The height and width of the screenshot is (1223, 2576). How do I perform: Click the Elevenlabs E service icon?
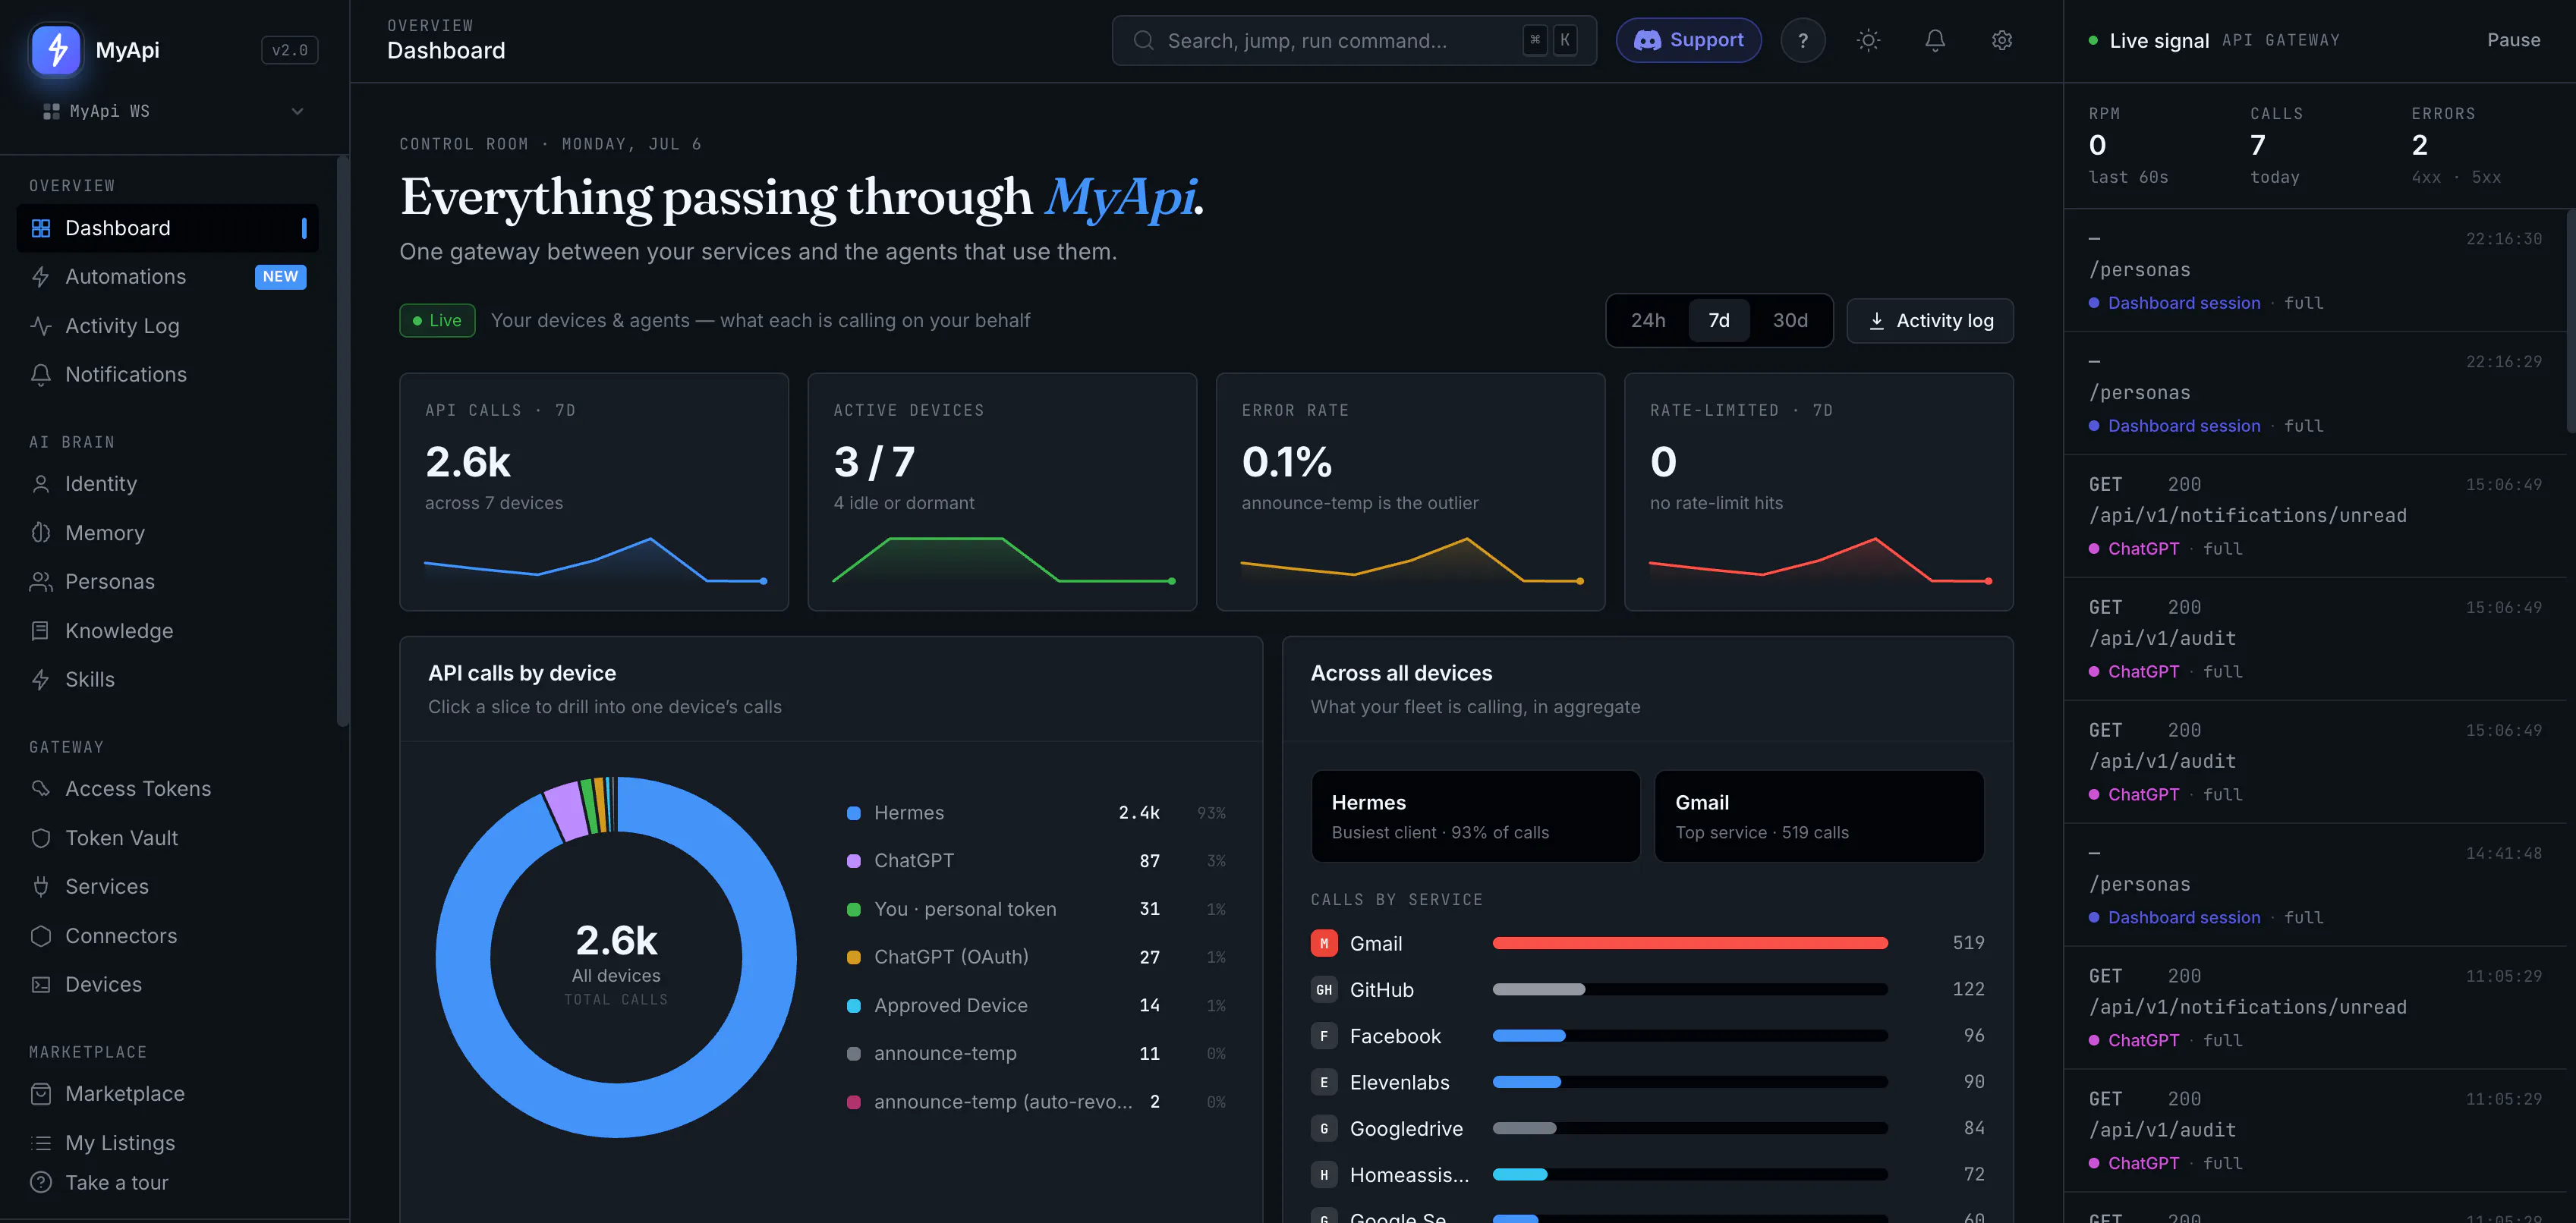pyautogui.click(x=1324, y=1082)
